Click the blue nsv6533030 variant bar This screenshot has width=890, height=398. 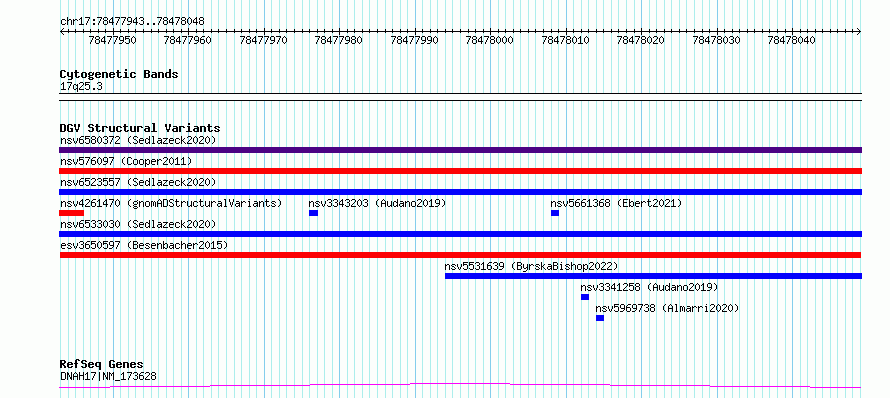coord(460,234)
